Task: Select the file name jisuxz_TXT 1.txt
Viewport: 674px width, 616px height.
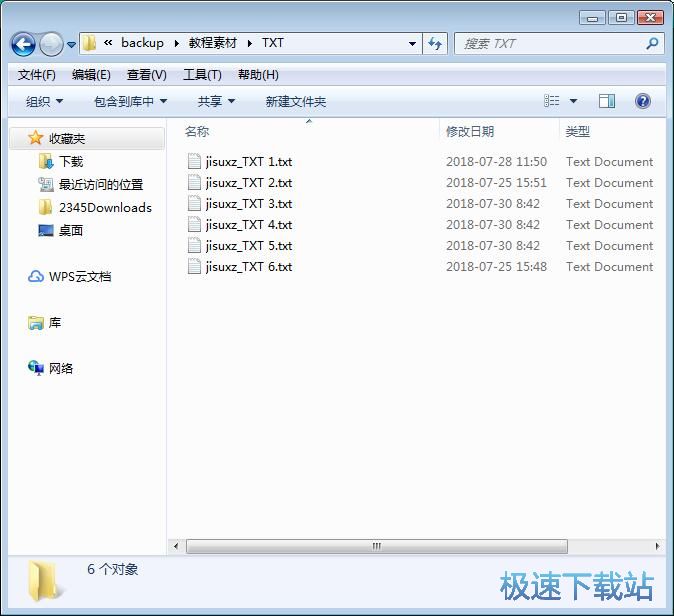Action: pyautogui.click(x=249, y=162)
